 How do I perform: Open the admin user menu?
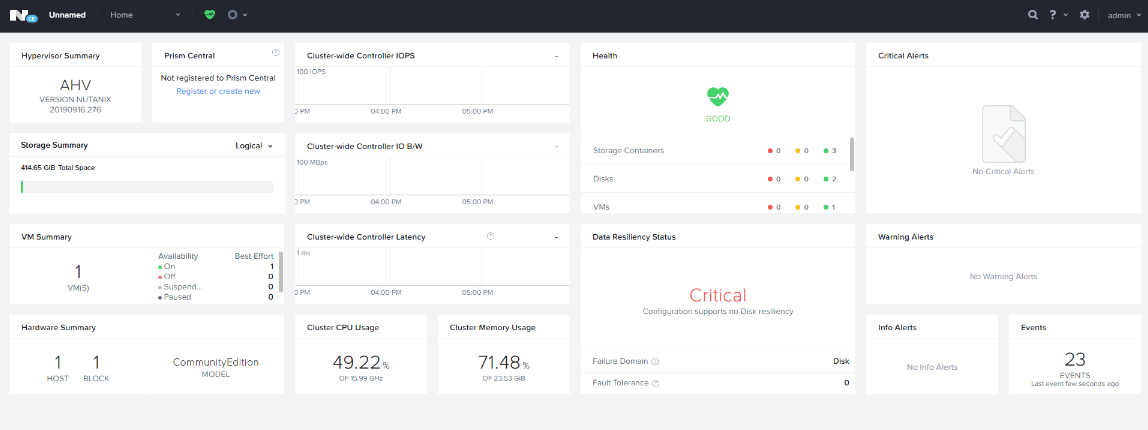(x=1123, y=15)
